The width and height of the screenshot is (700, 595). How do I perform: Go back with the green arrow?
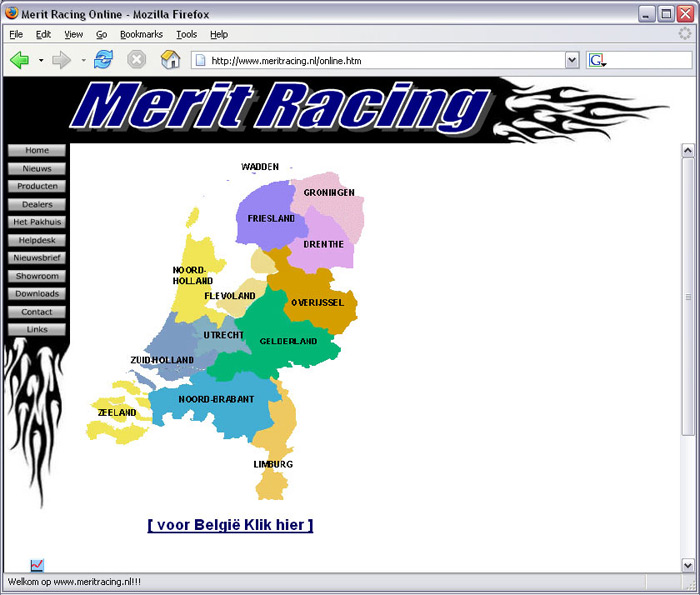[19, 60]
